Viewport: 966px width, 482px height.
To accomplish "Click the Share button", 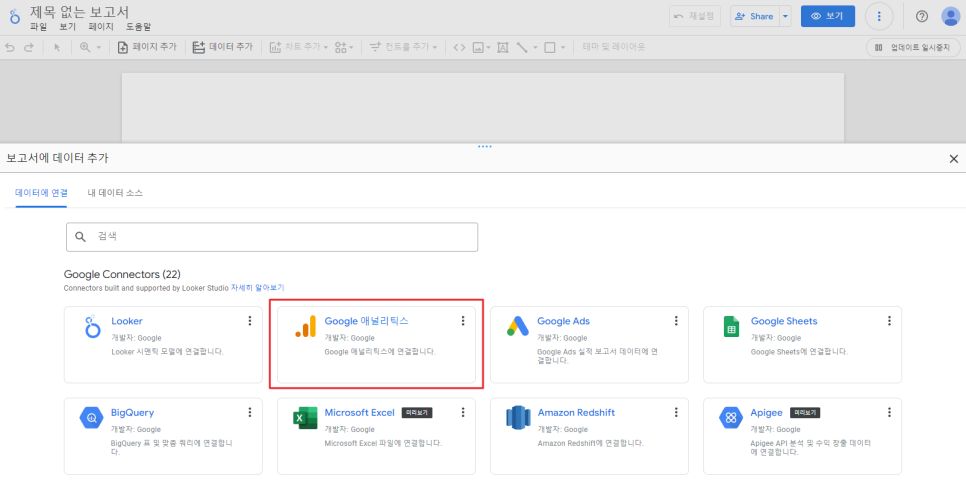I will click(x=754, y=17).
